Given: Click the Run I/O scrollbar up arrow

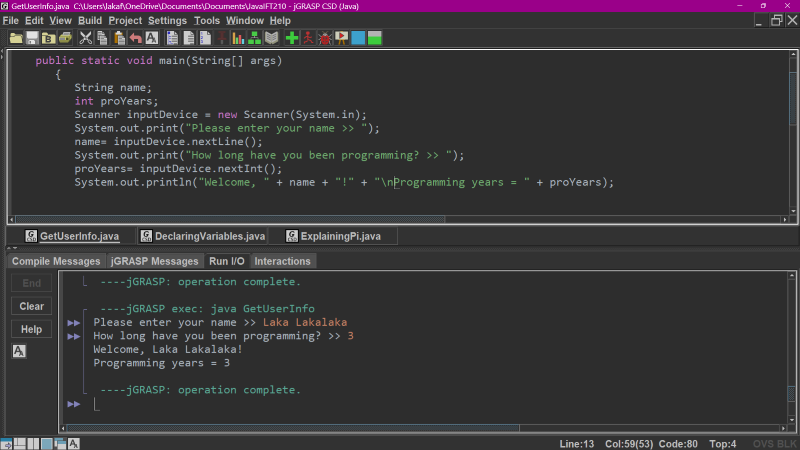Looking at the screenshot, I should [792, 276].
